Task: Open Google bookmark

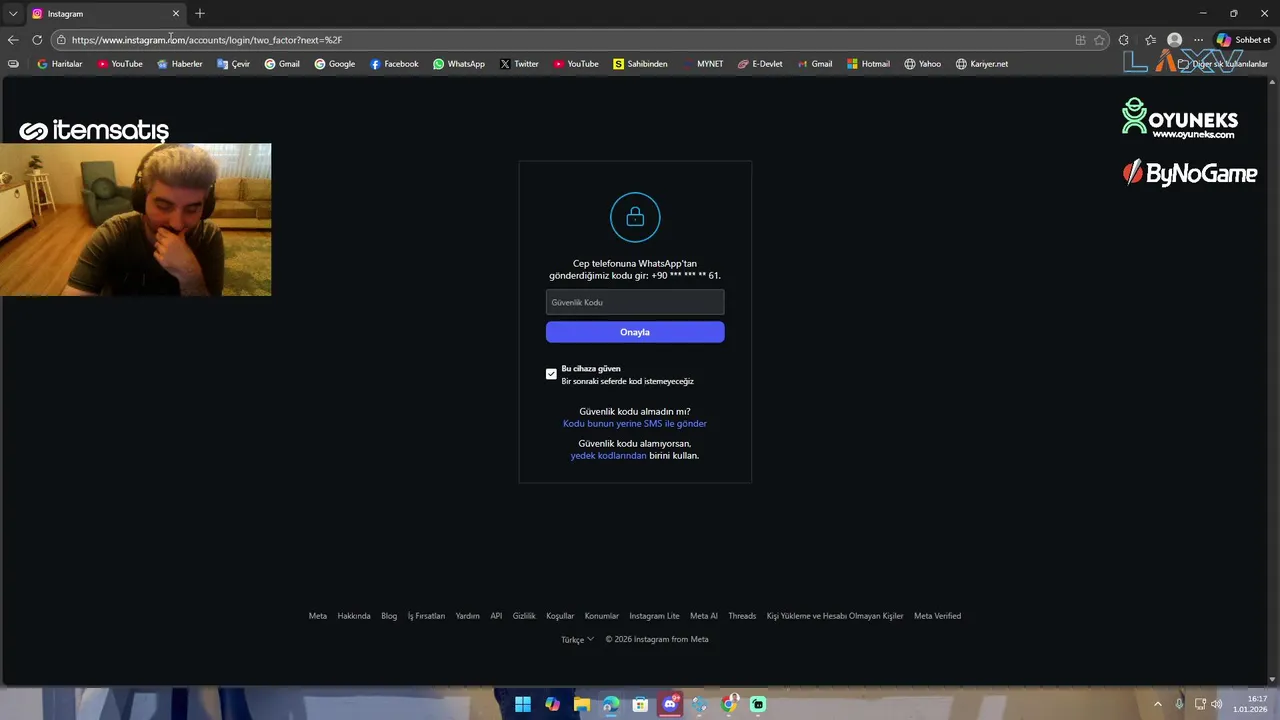Action: coord(335,64)
